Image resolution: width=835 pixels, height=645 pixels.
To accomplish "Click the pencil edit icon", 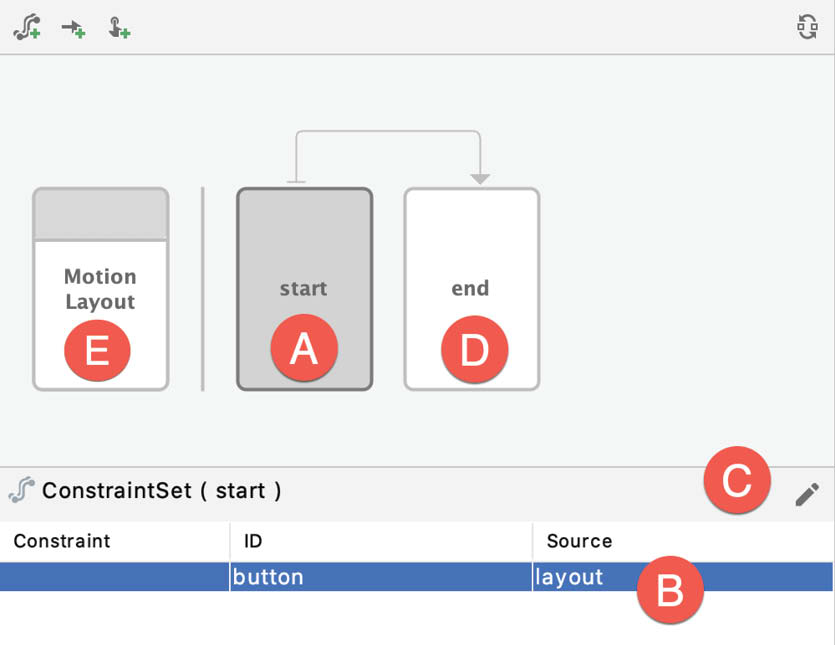I will [x=807, y=494].
